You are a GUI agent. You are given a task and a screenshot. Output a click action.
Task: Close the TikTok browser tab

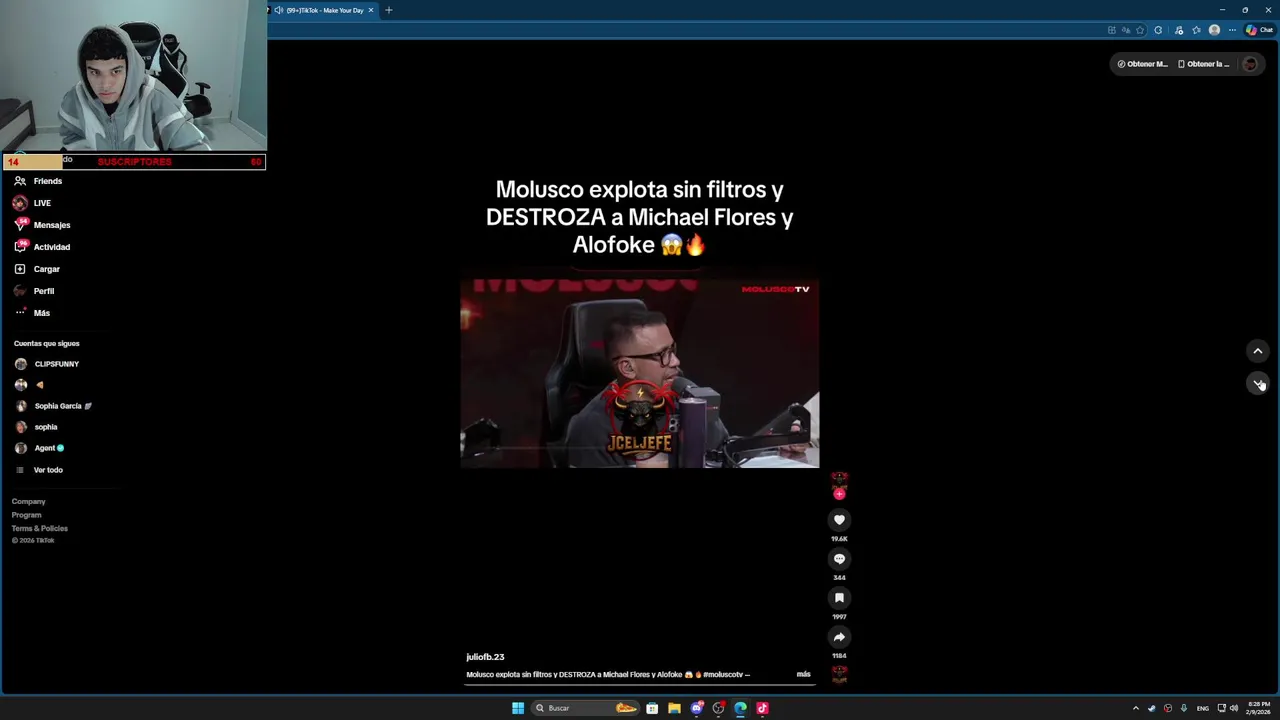click(x=371, y=10)
